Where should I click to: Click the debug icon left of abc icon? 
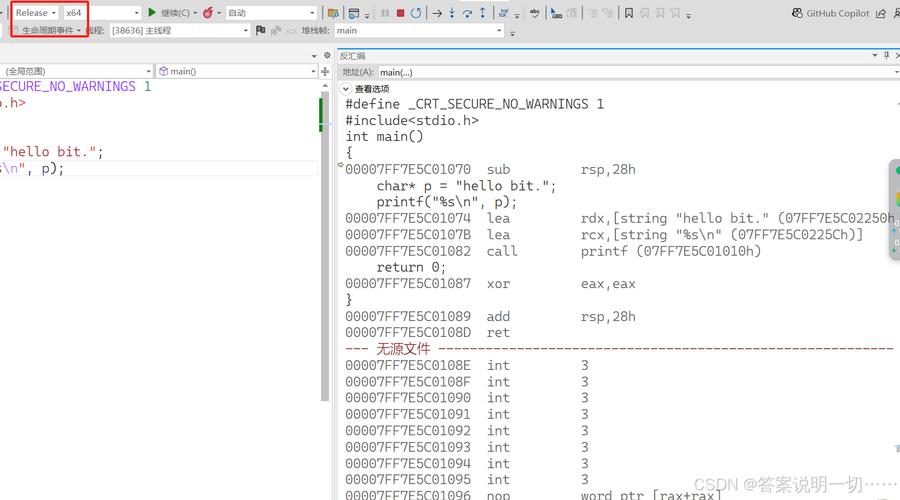[x=503, y=13]
